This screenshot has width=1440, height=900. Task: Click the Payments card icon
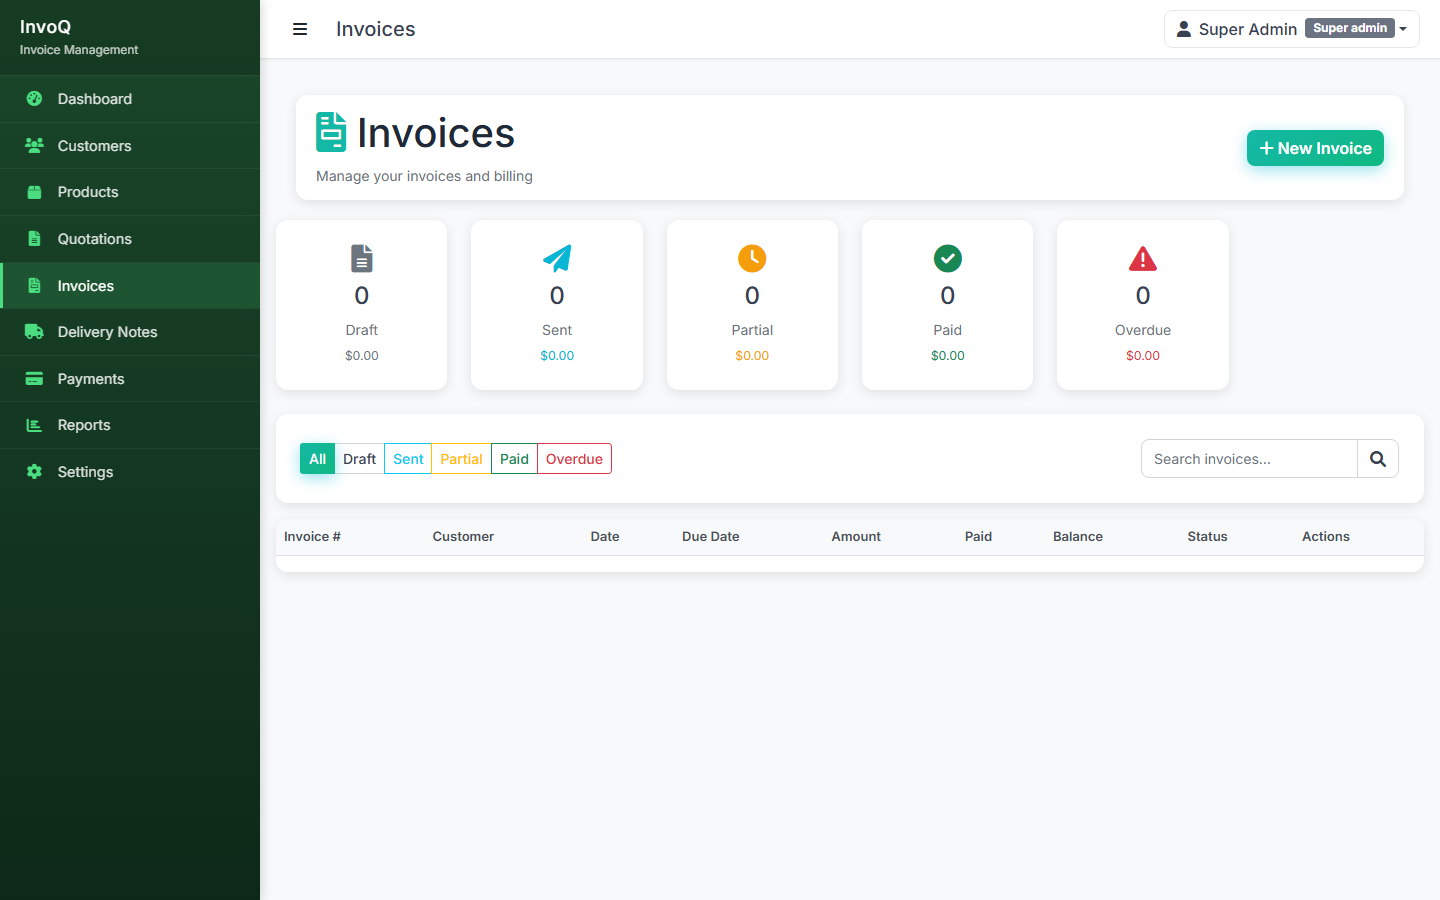tap(34, 379)
